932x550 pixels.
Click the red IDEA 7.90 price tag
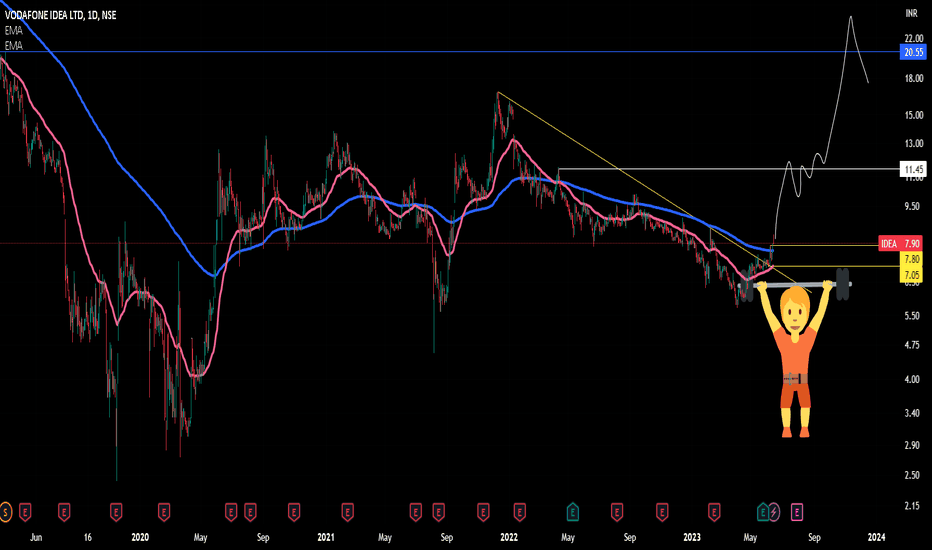tap(900, 243)
